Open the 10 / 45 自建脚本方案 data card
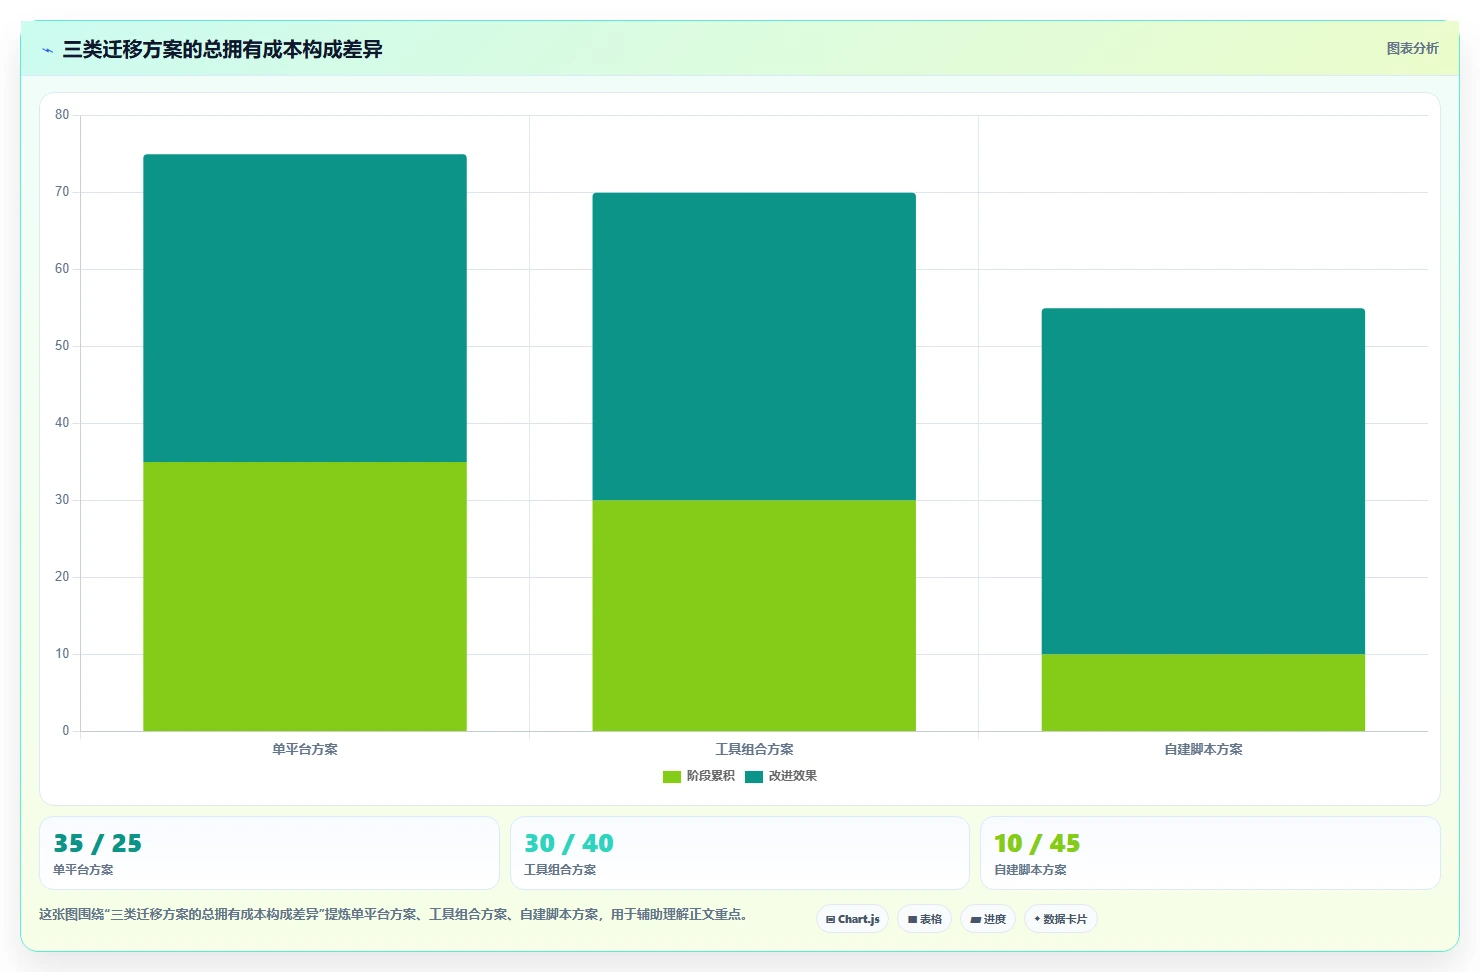The image size is (1480, 972). pyautogui.click(x=1210, y=853)
